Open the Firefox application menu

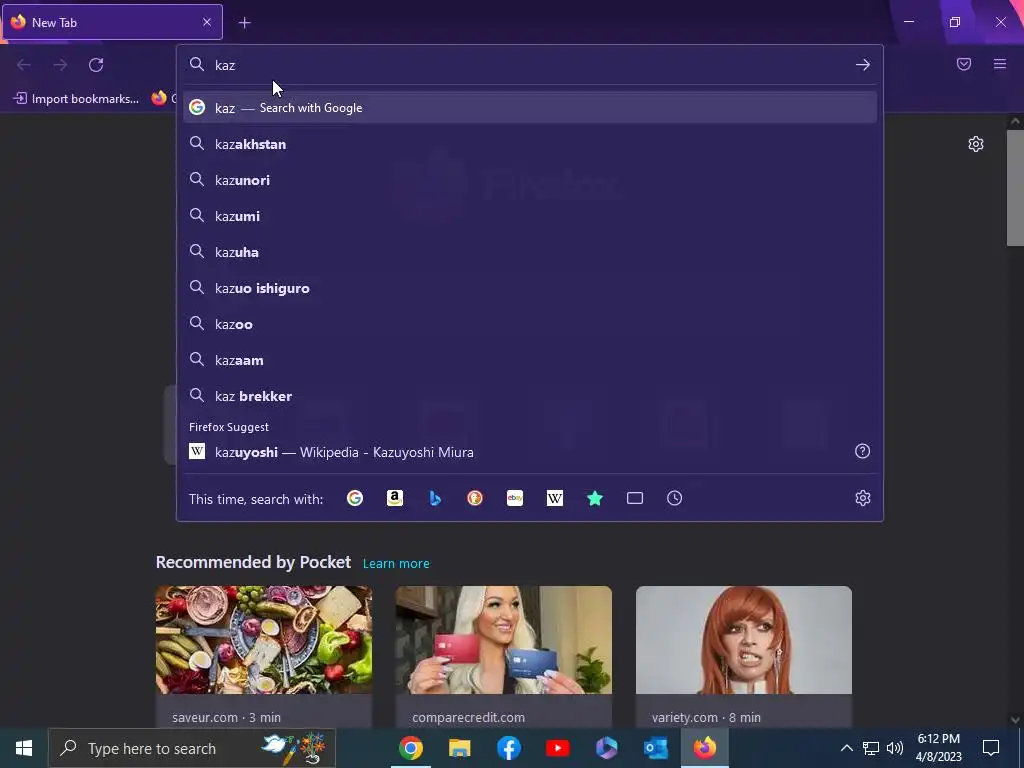(x=1000, y=64)
